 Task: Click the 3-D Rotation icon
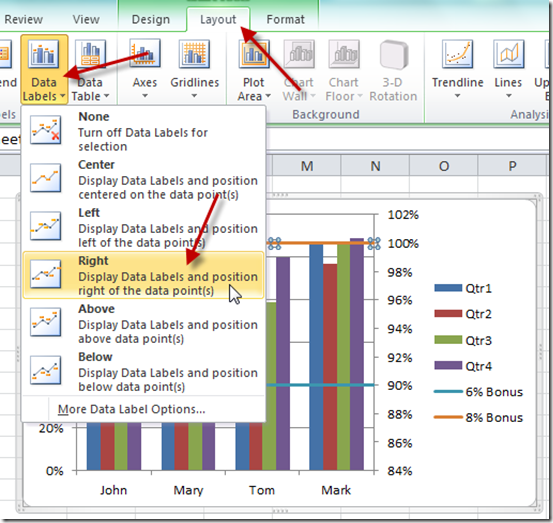[x=394, y=54]
